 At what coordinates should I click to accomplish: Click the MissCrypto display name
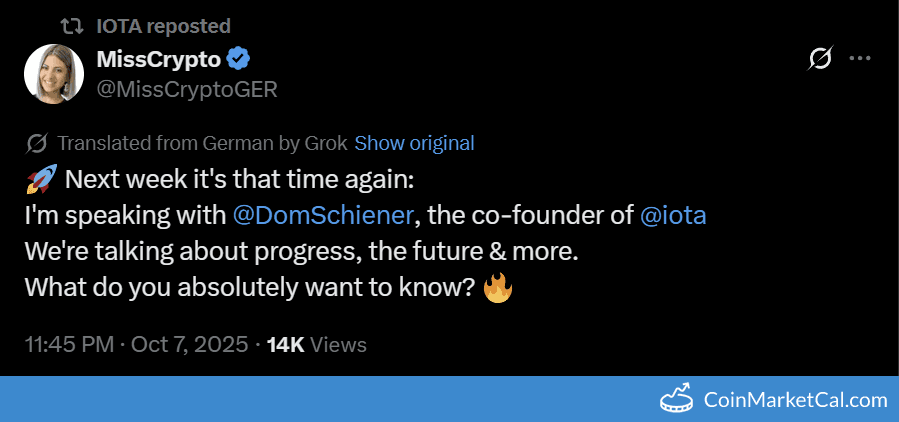(158, 59)
